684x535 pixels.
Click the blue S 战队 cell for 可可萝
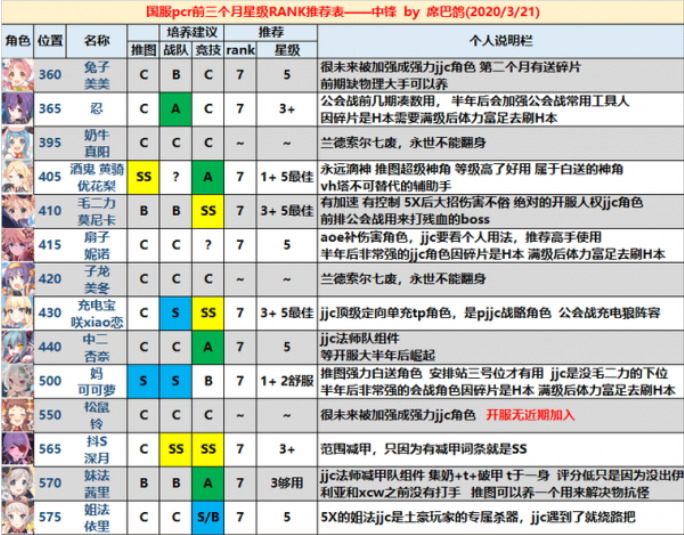176,381
